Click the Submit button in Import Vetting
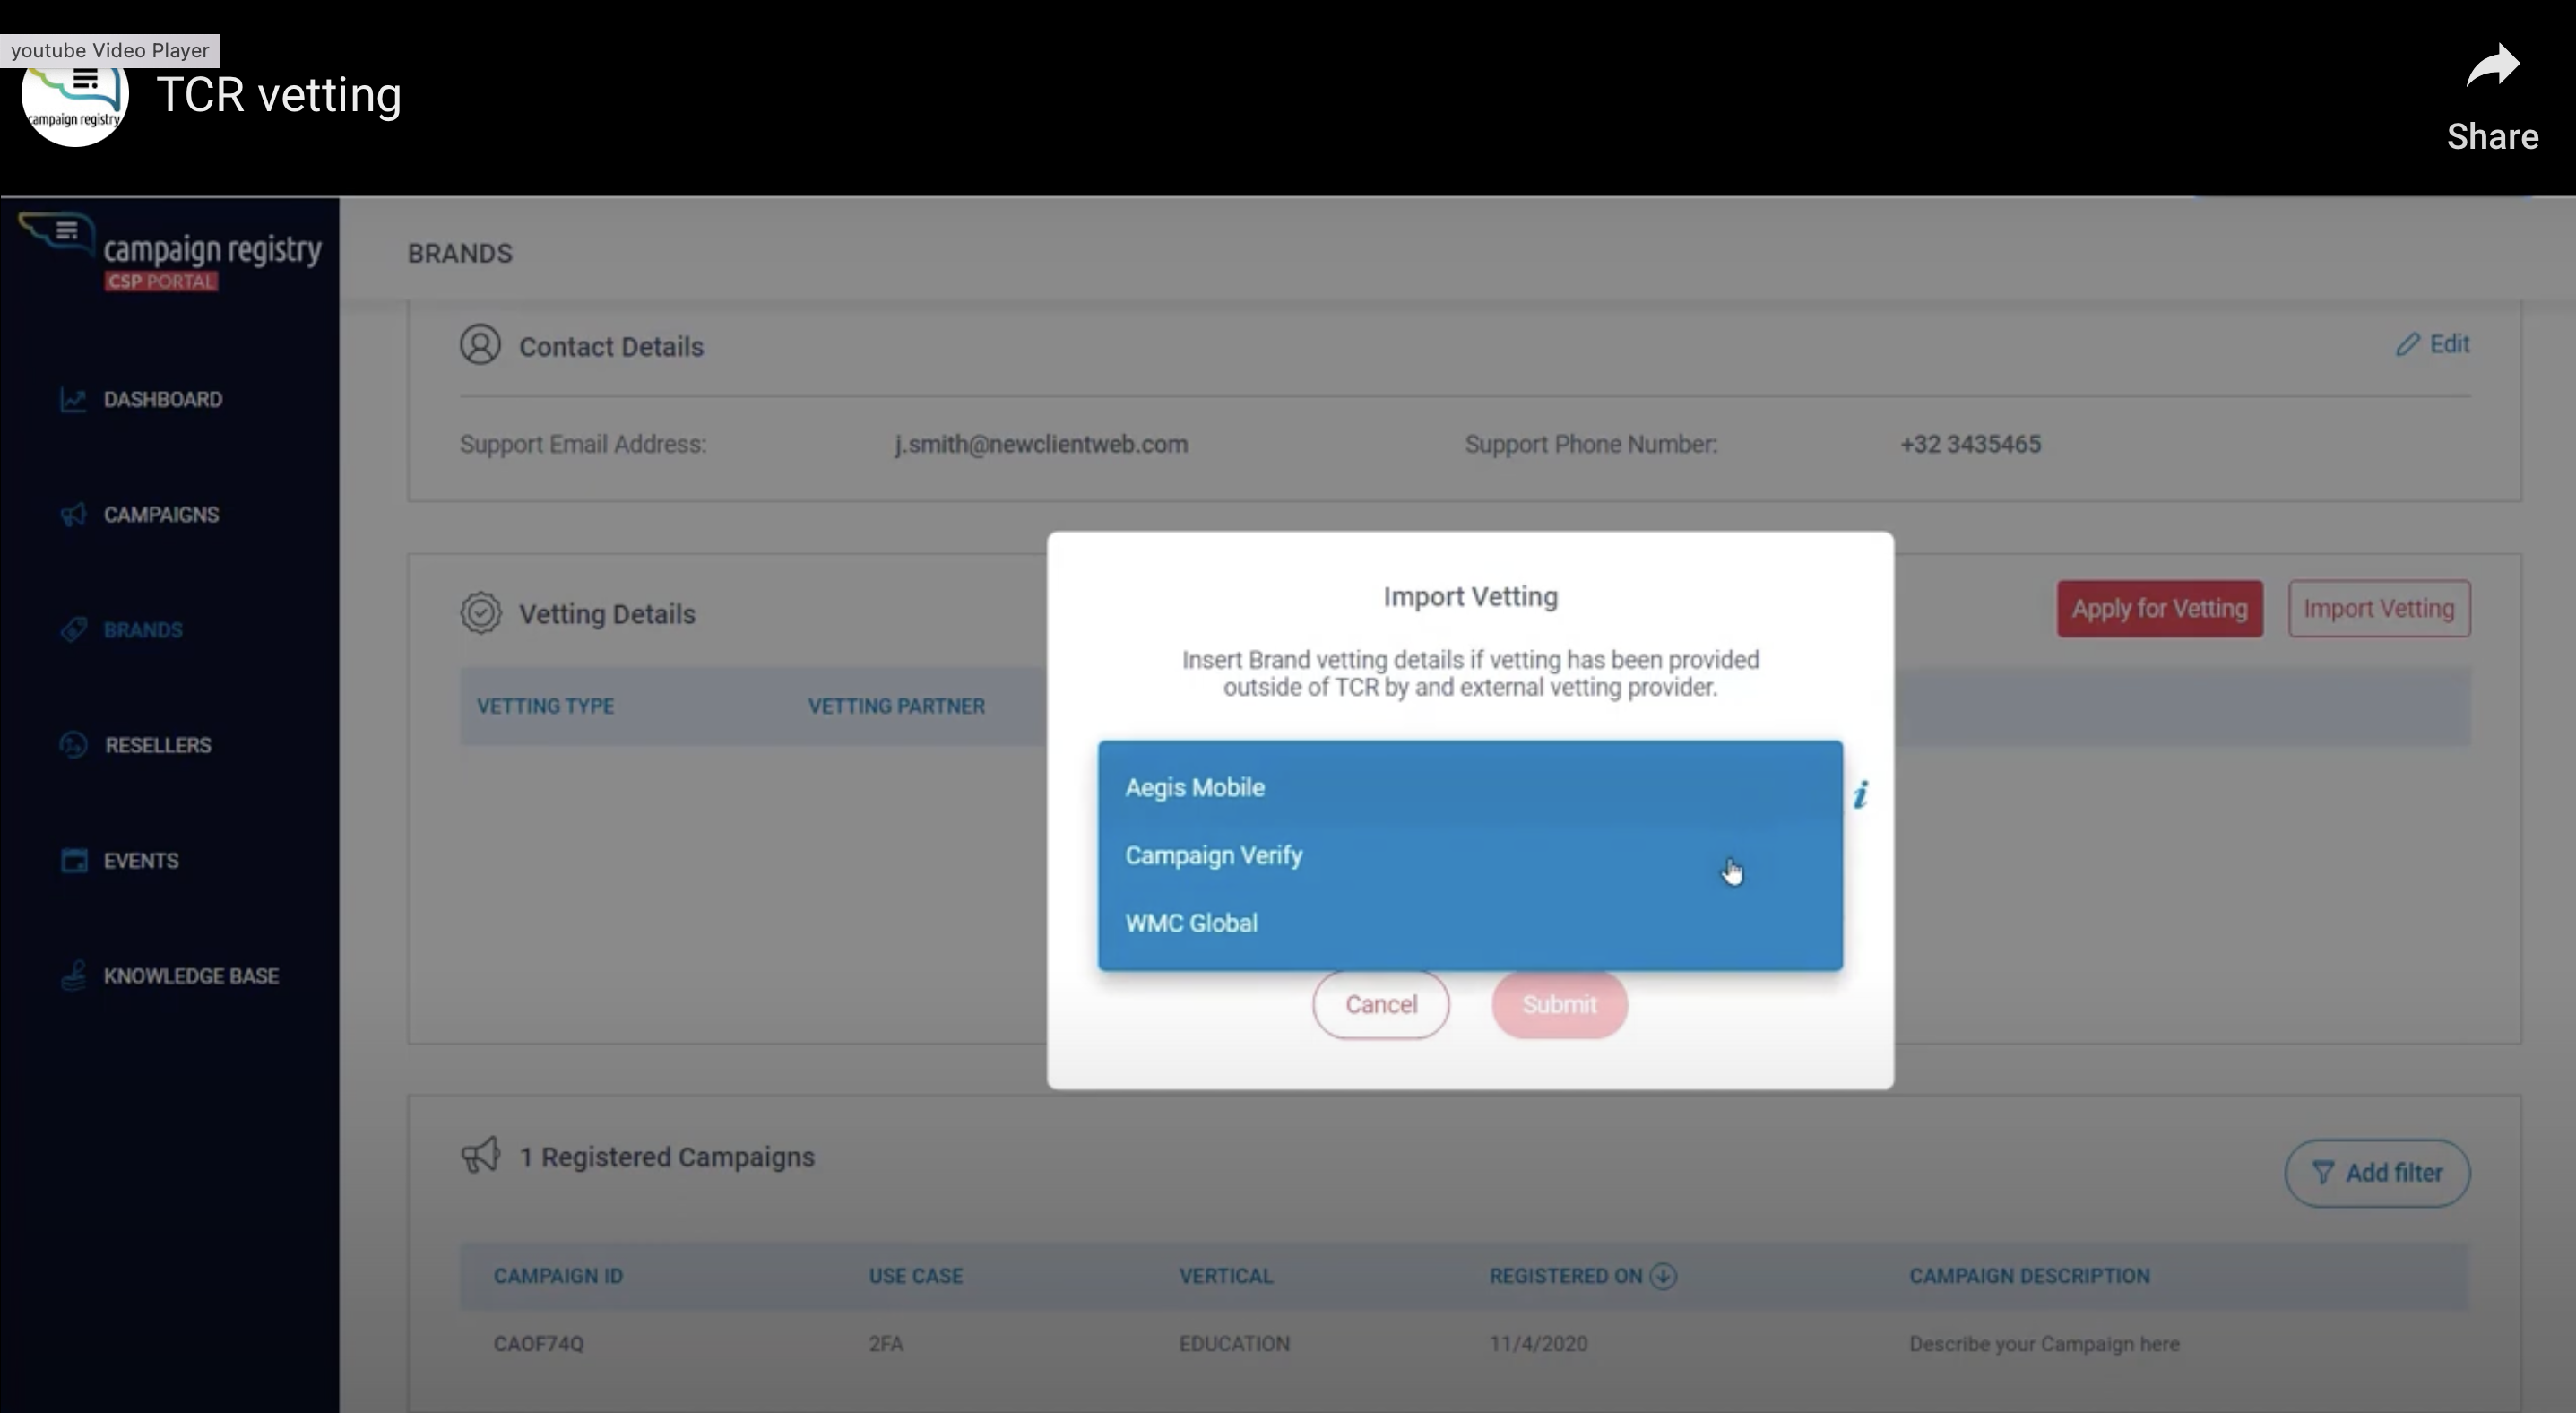 (1559, 1004)
